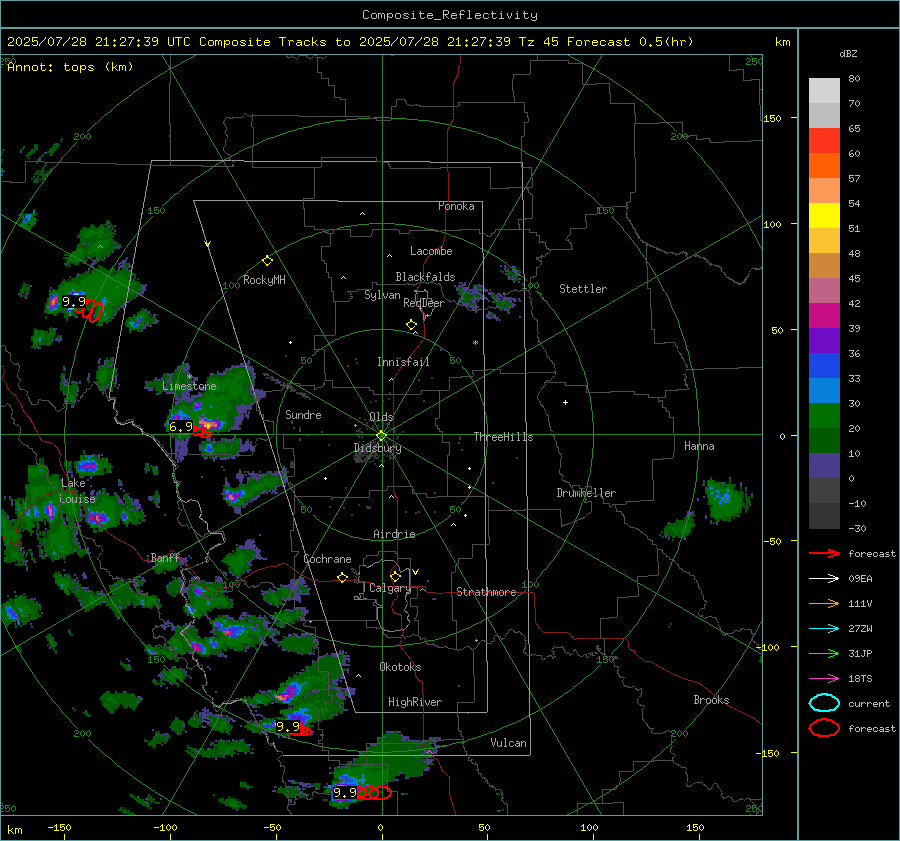
Task: Click the Strathmore label
Action: pos(486,592)
